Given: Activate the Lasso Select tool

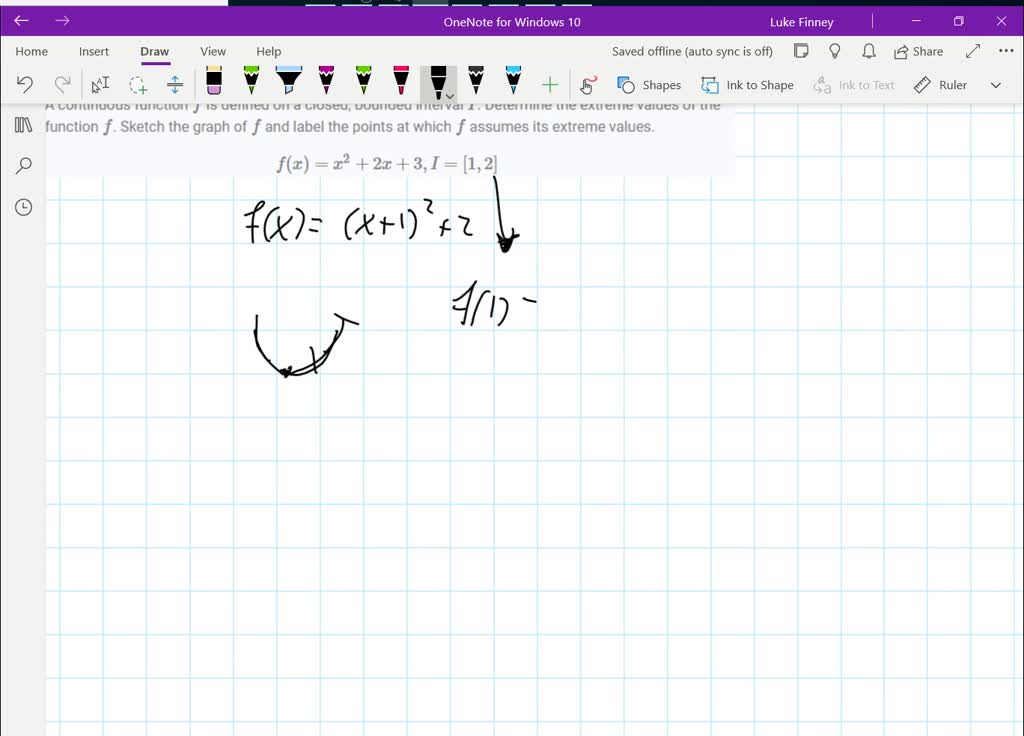Looking at the screenshot, I should [138, 84].
